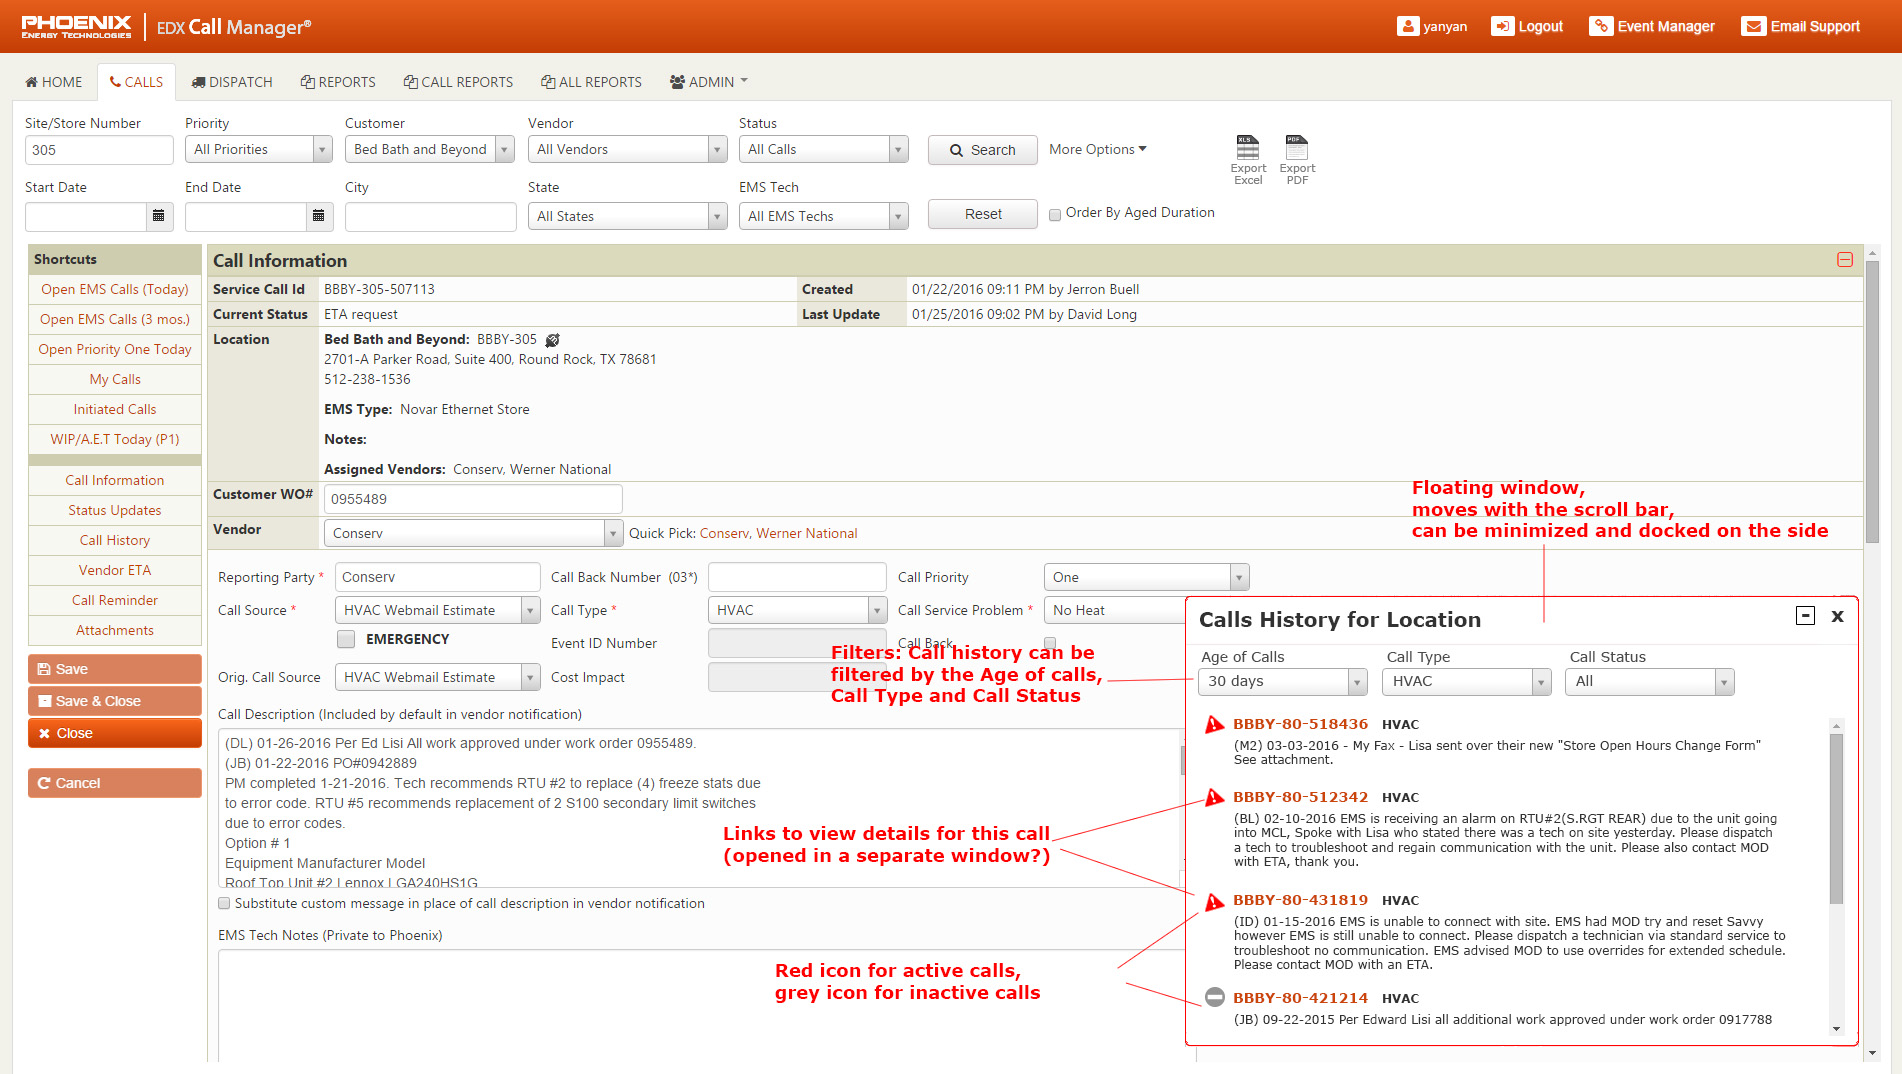The height and width of the screenshot is (1074, 1902).
Task: Open the ADMIN menu
Action: tap(709, 82)
